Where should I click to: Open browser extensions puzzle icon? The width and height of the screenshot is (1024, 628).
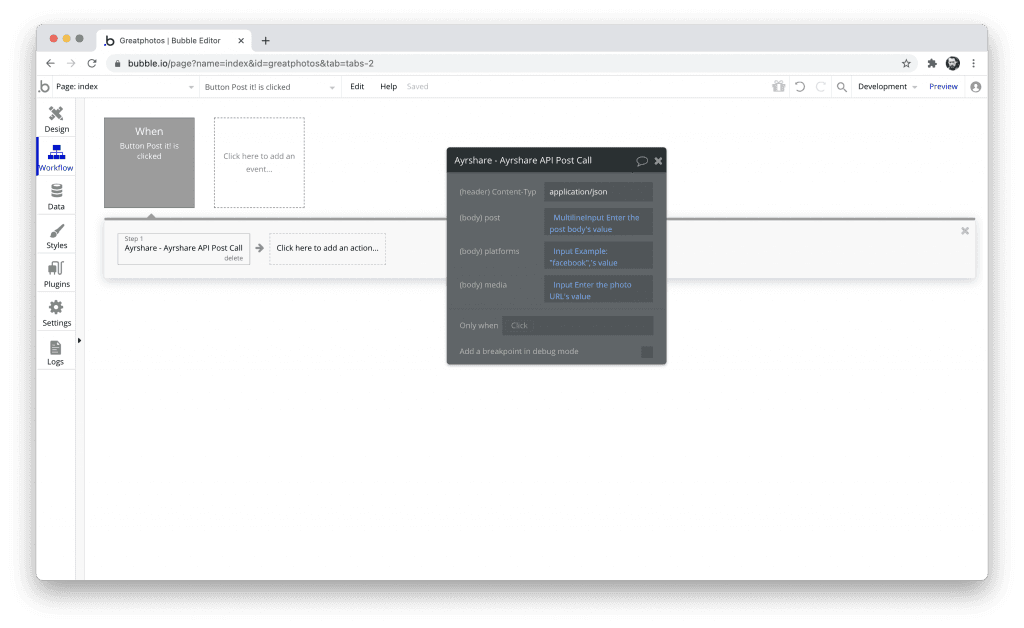pyautogui.click(x=932, y=63)
